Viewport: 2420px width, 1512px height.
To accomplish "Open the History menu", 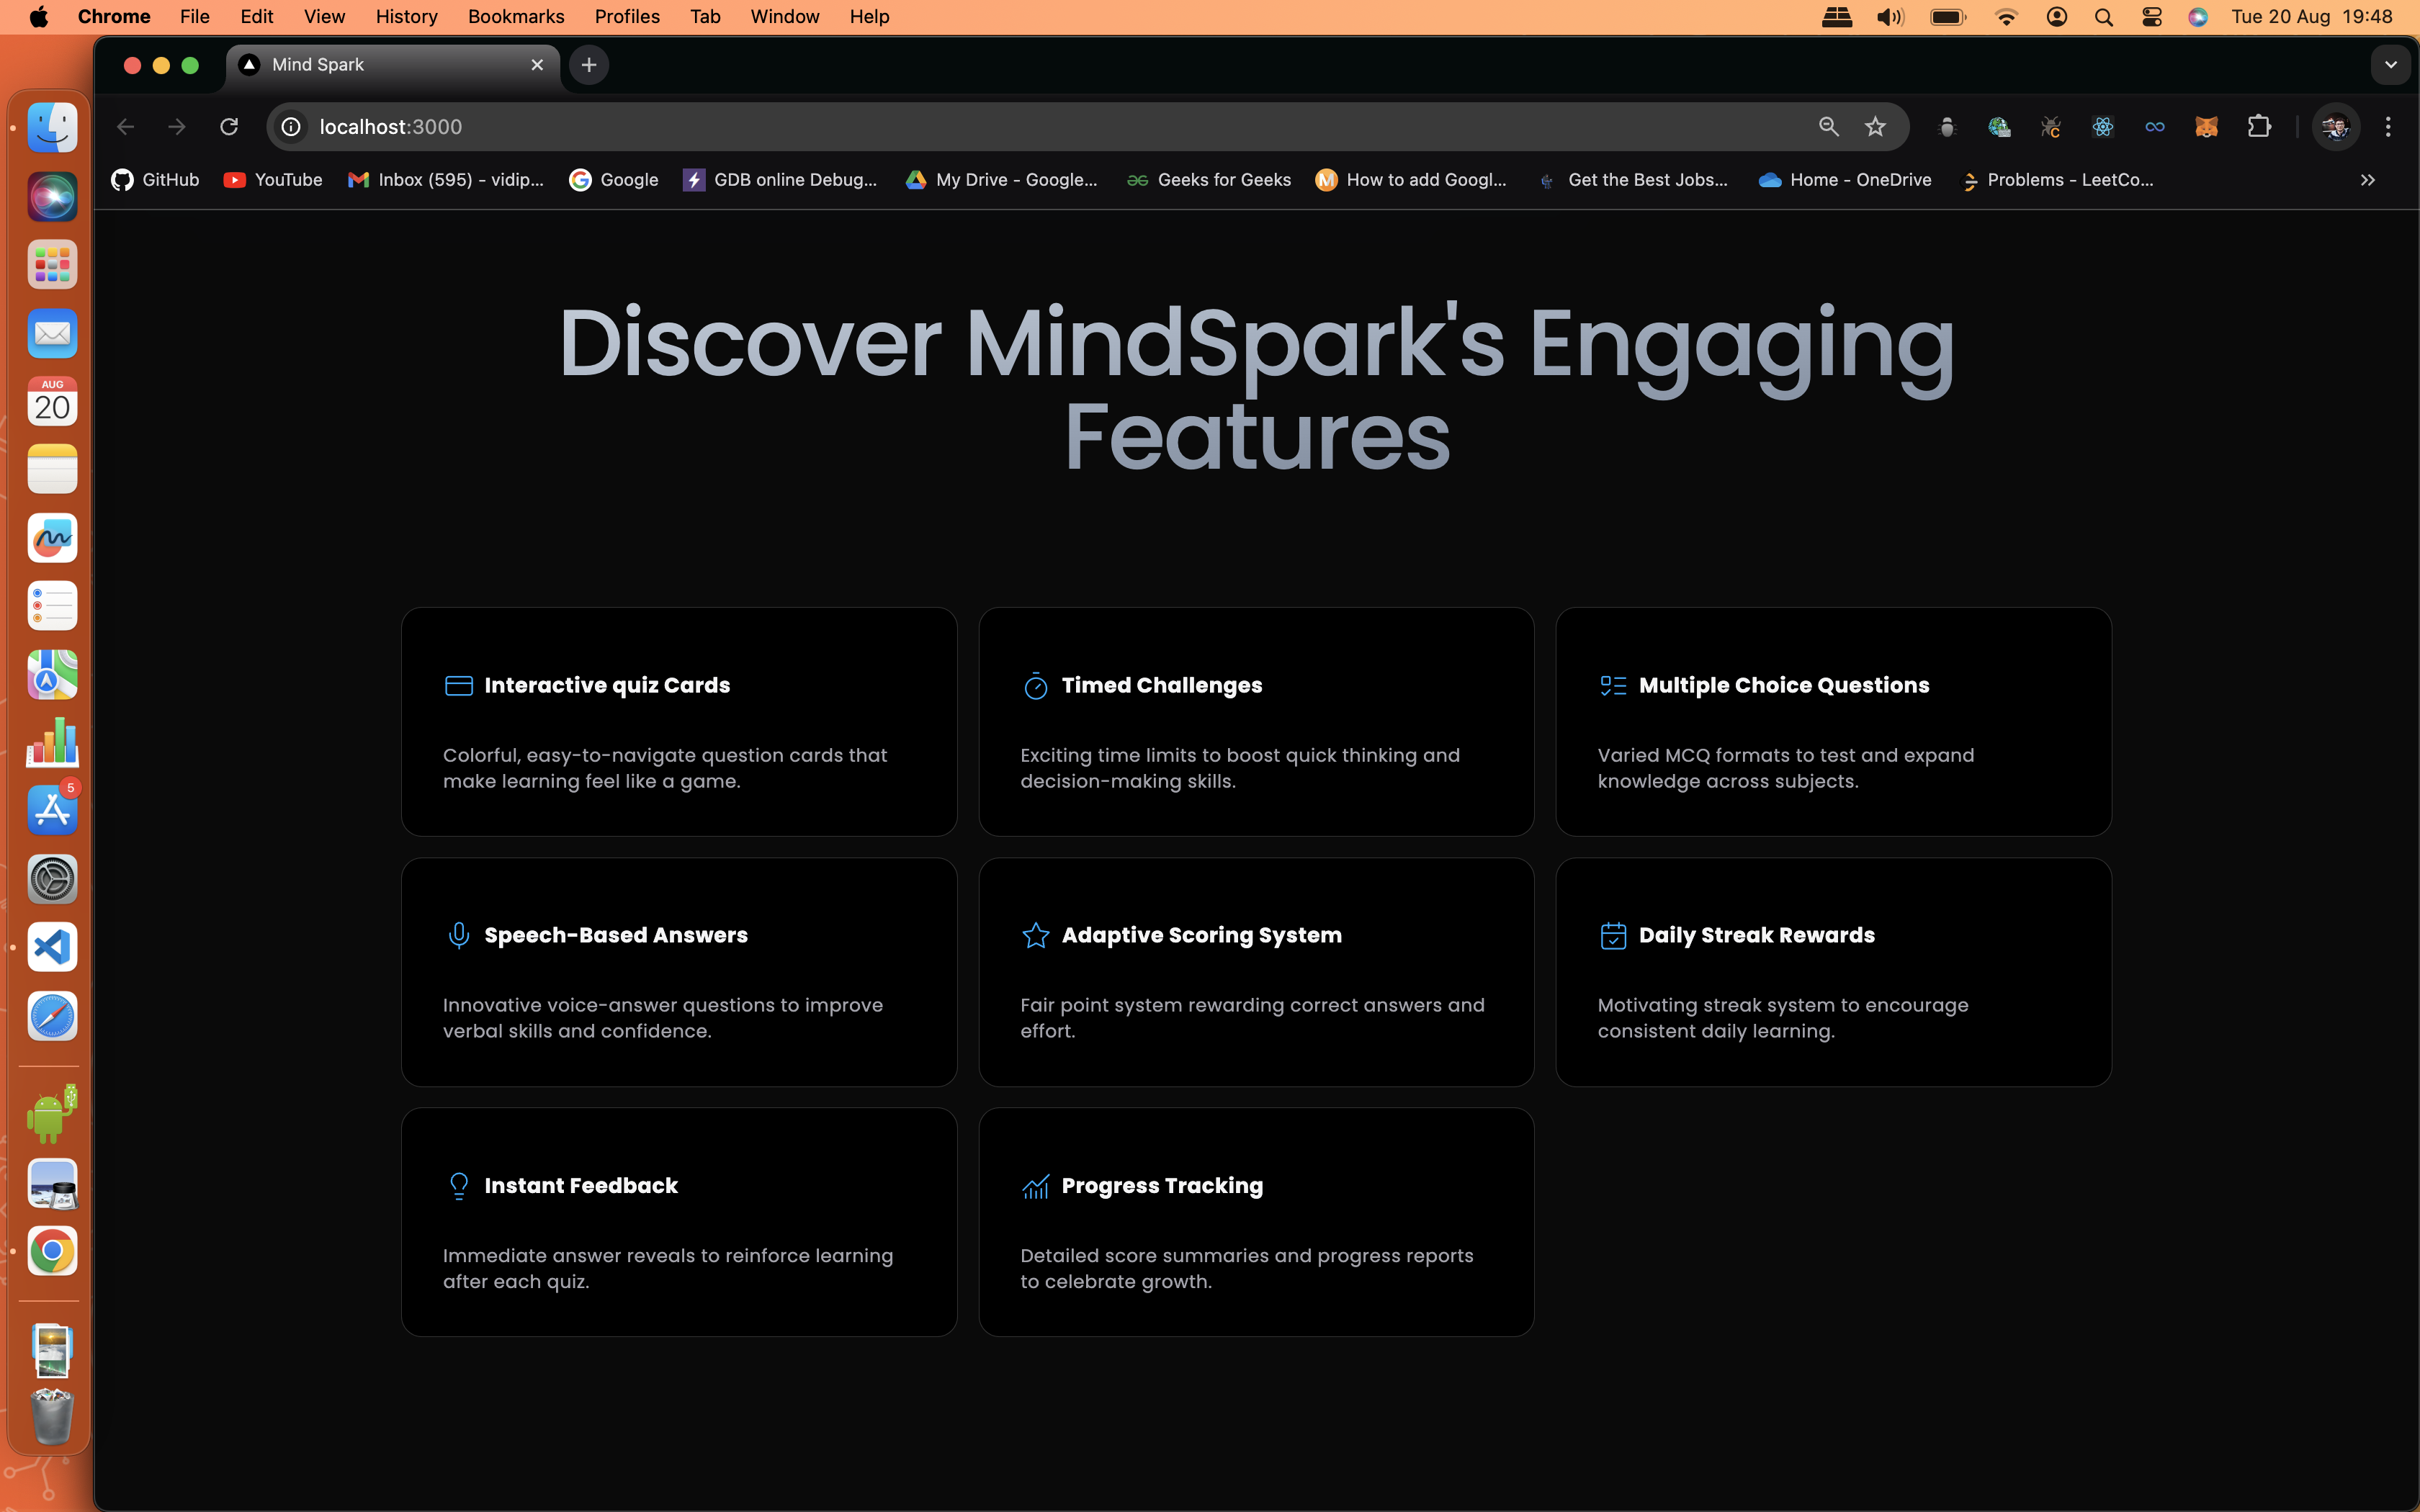I will pos(406,17).
